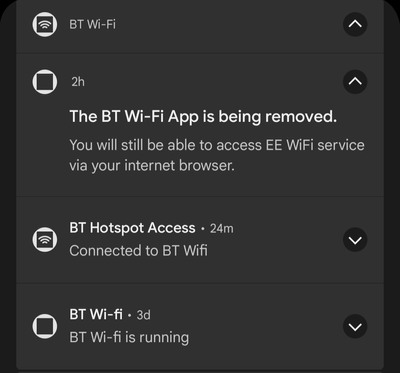Tap the 24m timestamp on Hotspot Access
The width and height of the screenshot is (400, 373).
pos(222,229)
